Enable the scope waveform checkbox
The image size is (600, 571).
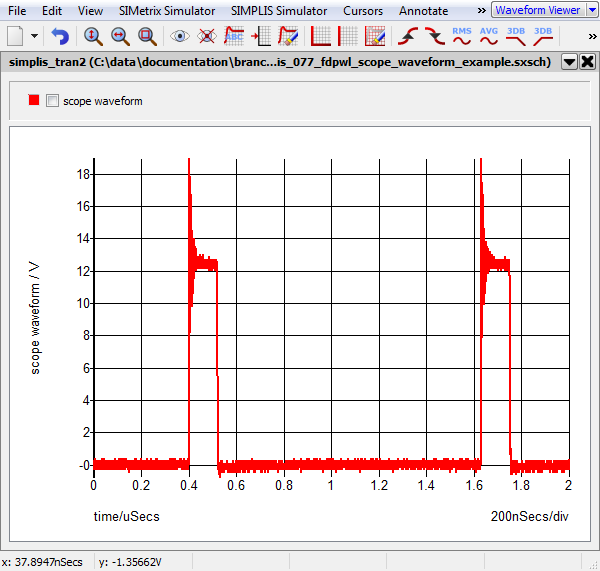pyautogui.click(x=53, y=101)
